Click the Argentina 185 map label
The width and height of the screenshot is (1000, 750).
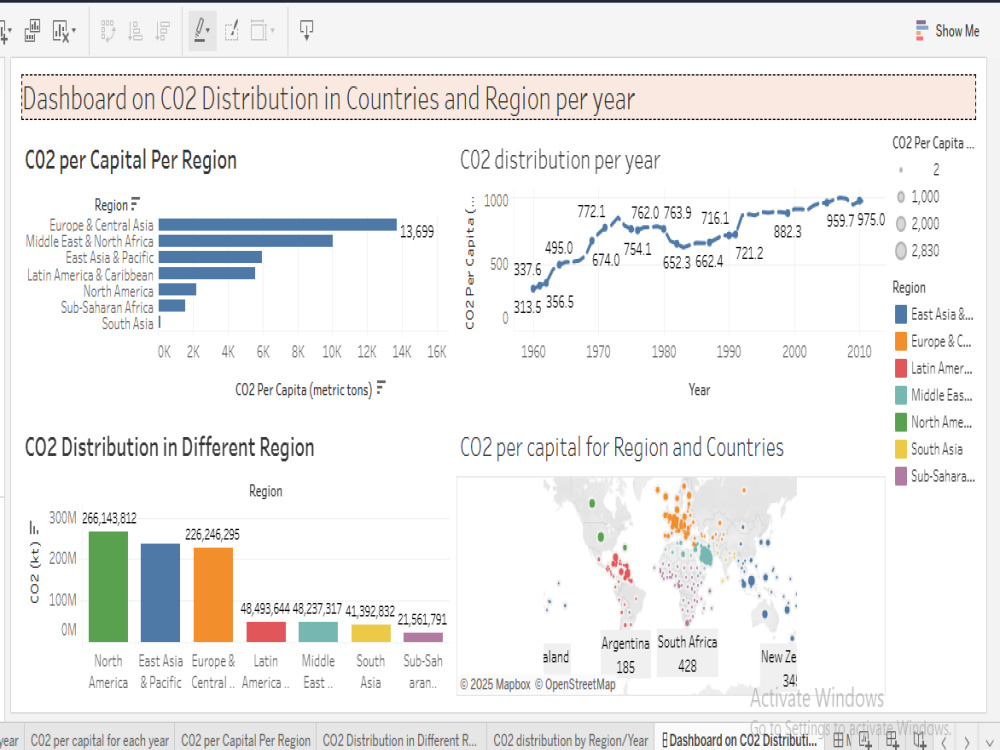click(x=625, y=655)
